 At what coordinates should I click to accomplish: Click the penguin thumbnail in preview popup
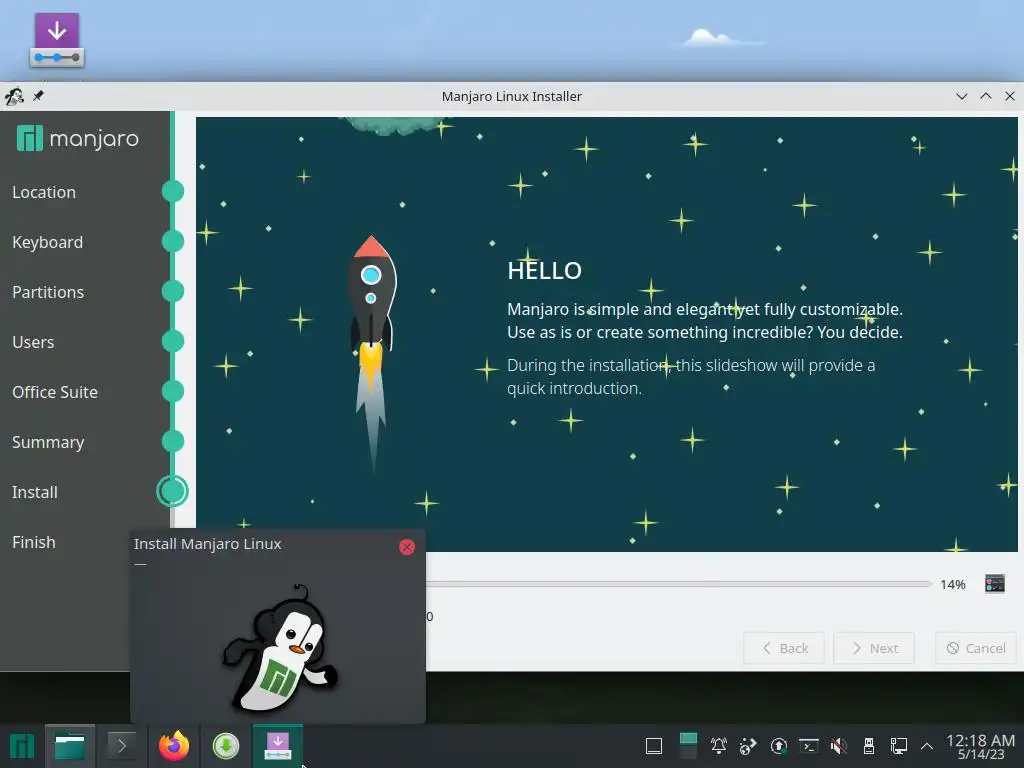280,648
